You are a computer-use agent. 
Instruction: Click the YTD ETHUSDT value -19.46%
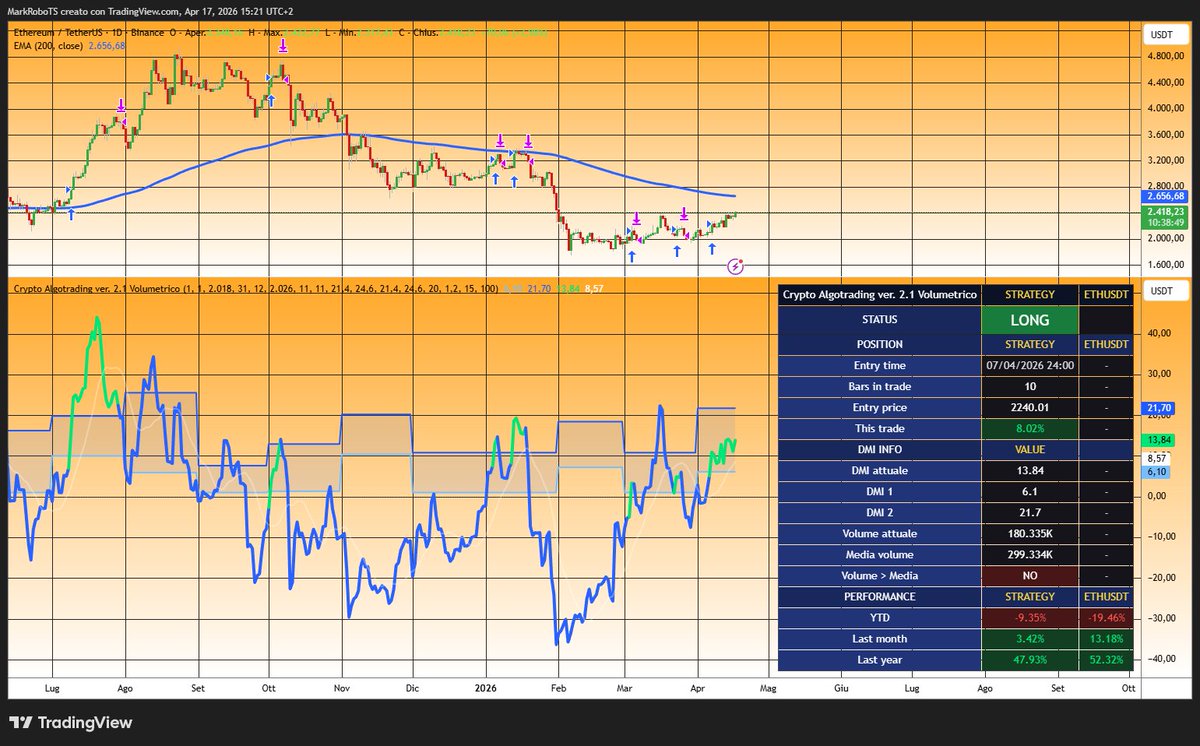point(1107,618)
